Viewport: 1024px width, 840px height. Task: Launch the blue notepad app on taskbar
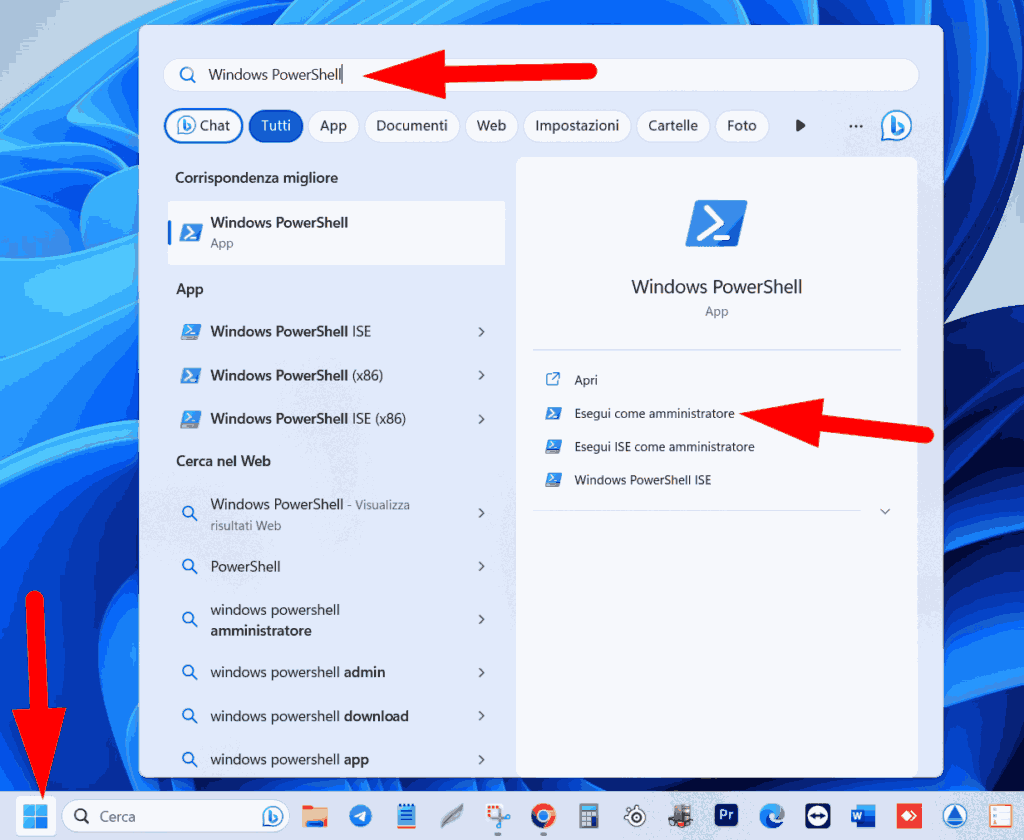(x=406, y=816)
